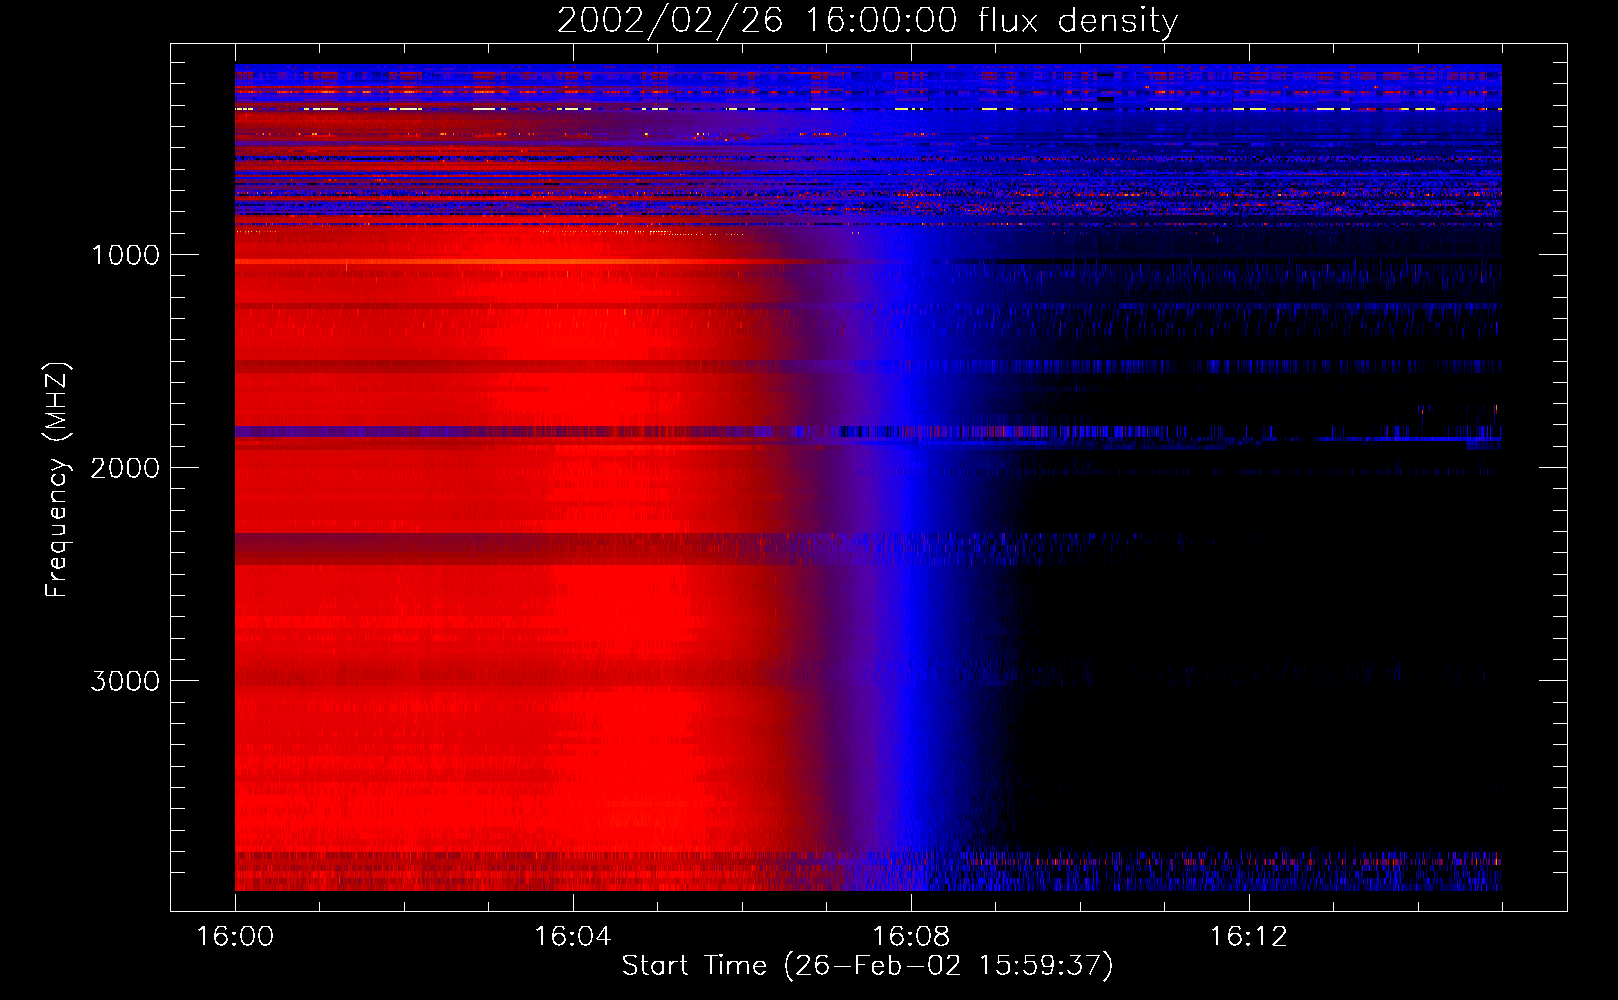Viewport: 1618px width, 1000px height.
Task: Click the '1000' frequency tick label
Action: pyautogui.click(x=125, y=255)
